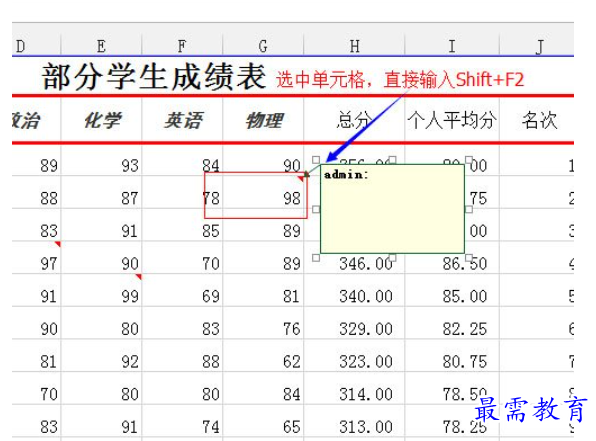Select the 化学 header cell
The height and width of the screenshot is (441, 596).
(101, 120)
